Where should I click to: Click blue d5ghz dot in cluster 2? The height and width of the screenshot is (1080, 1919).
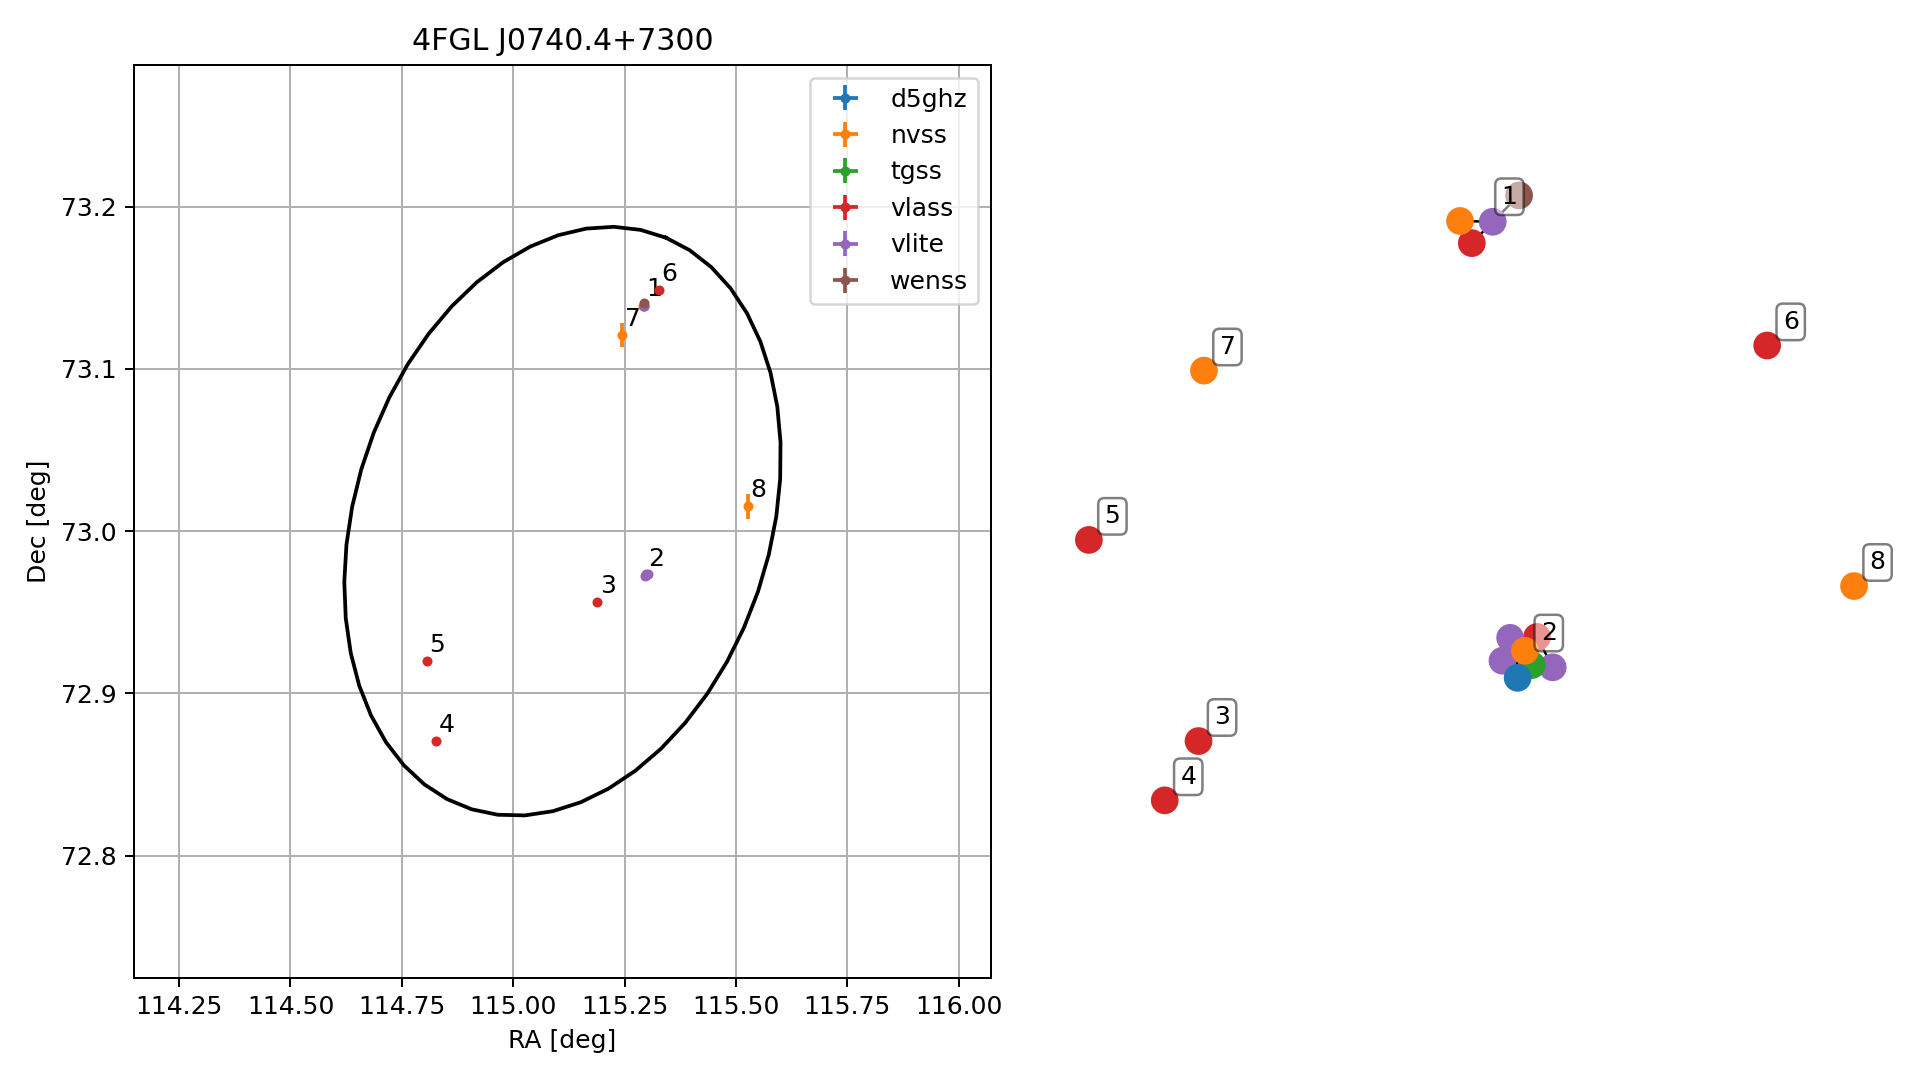(1517, 678)
